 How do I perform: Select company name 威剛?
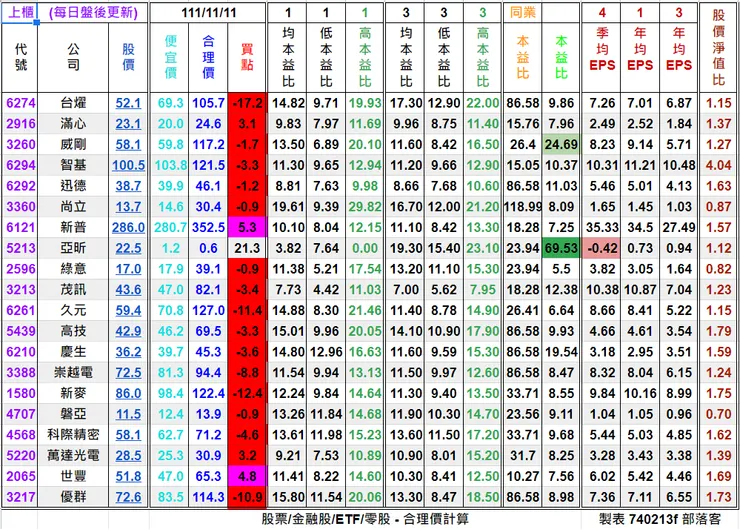(73, 144)
